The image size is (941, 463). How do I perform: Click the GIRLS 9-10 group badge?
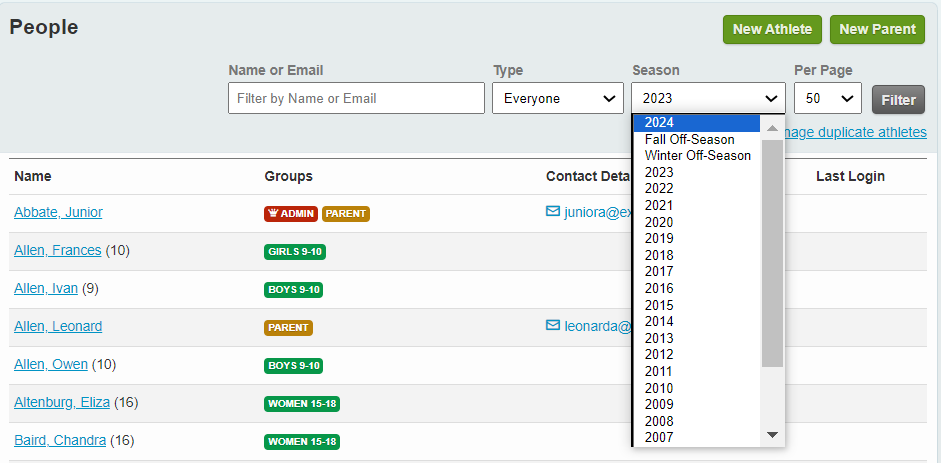(295, 251)
